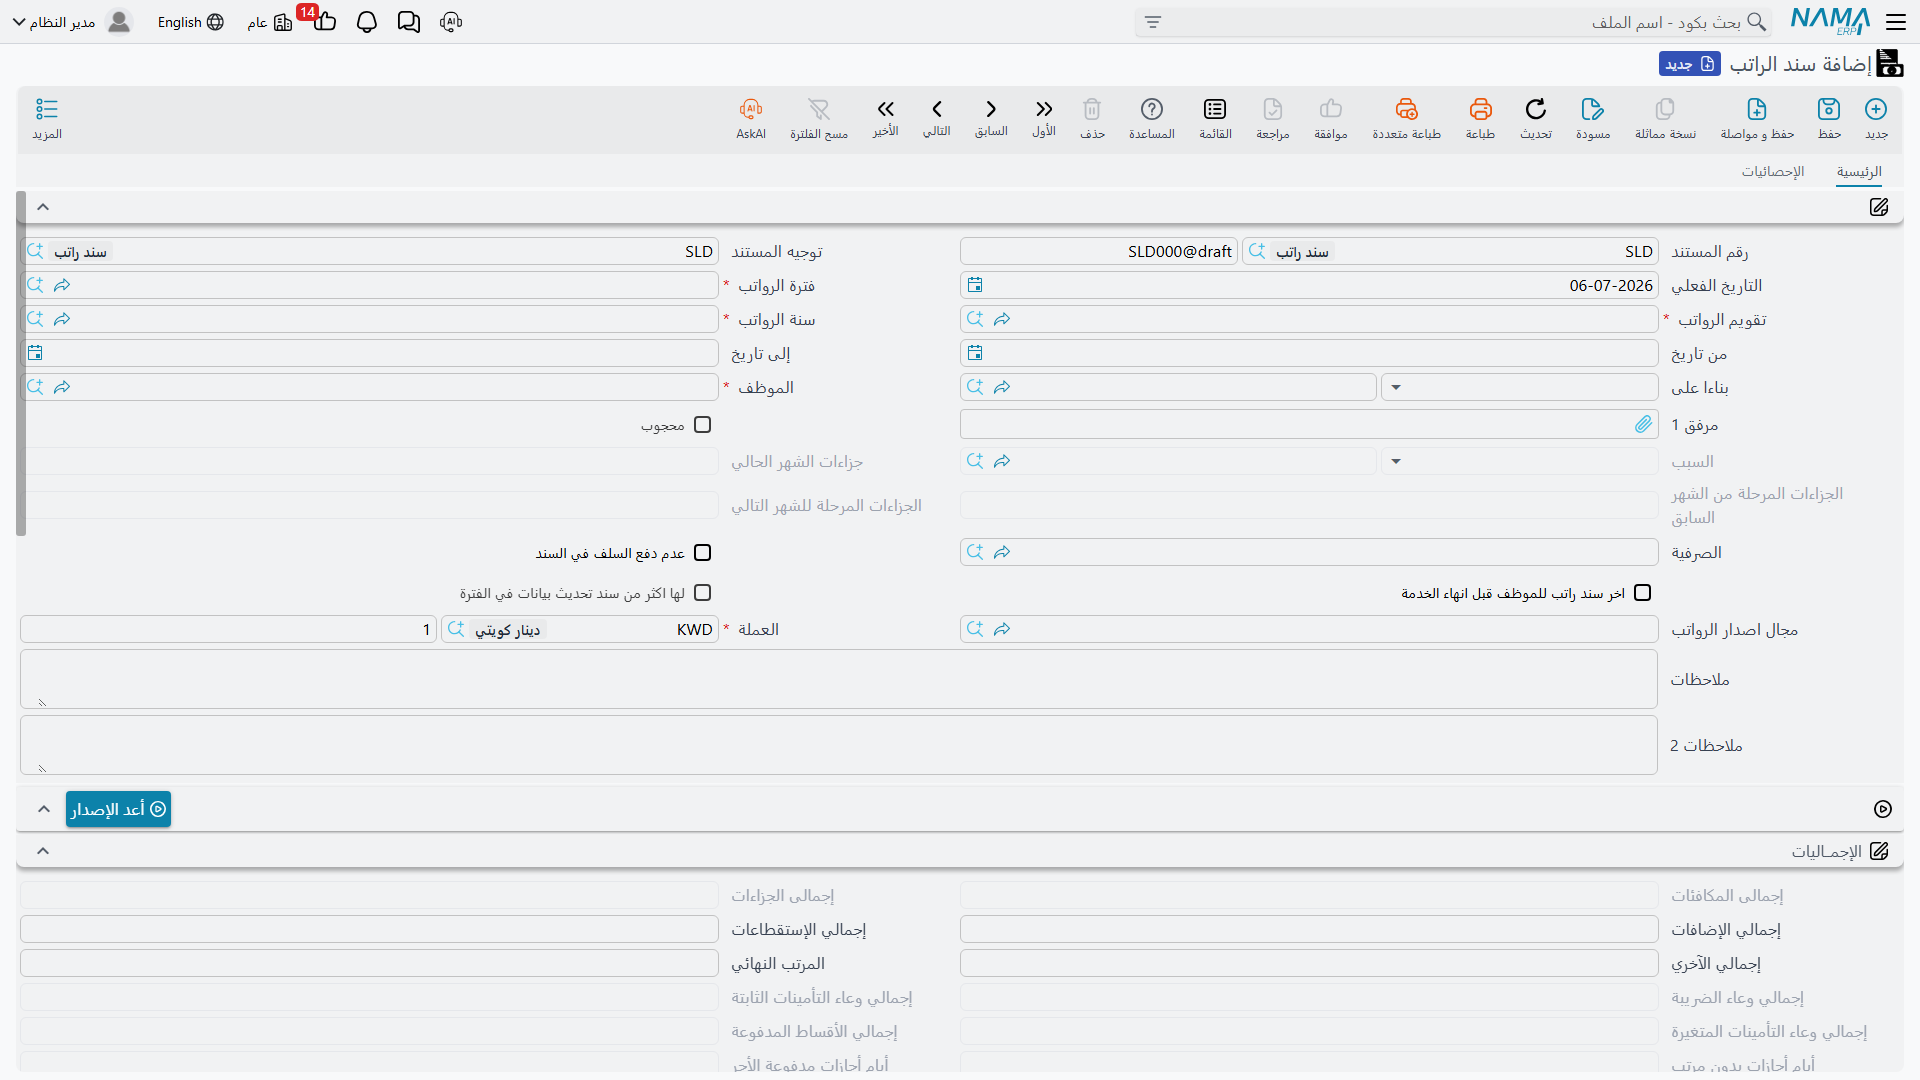Open المزيد (More) options list icon
Viewport: 1920px width, 1080px height.
tap(47, 109)
